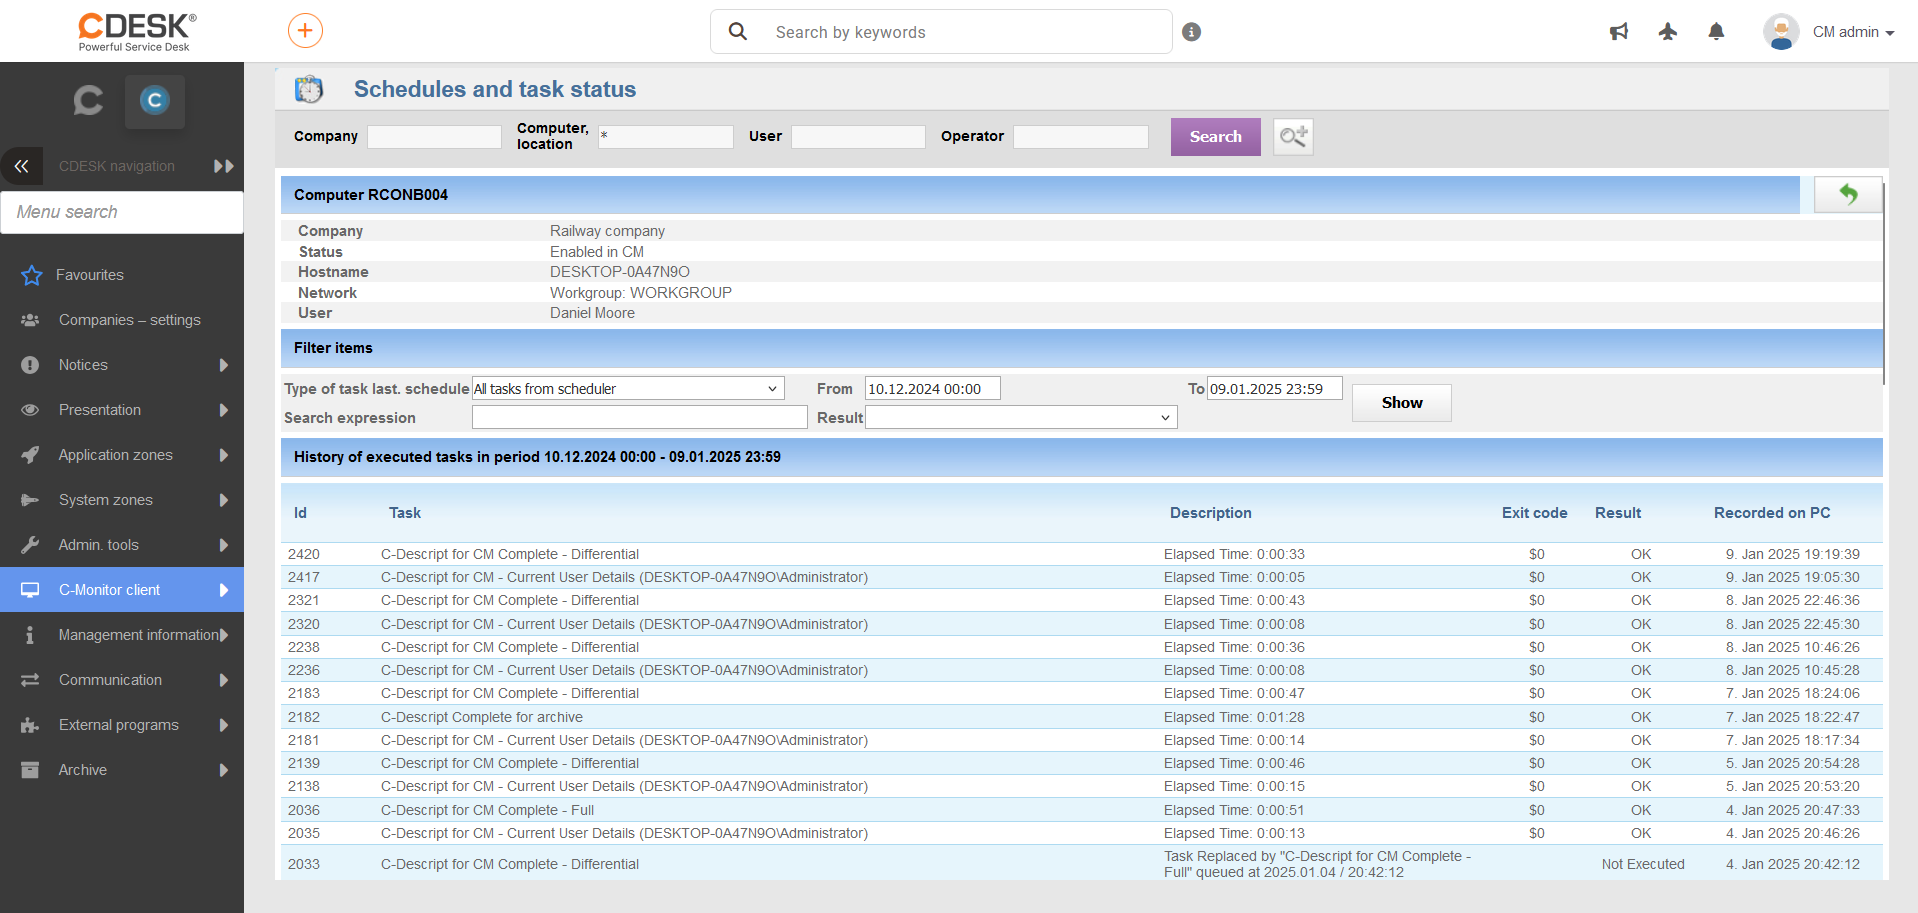The height and width of the screenshot is (913, 1918).
Task: Click the C-Monitor client monitor icon
Action: (30, 590)
